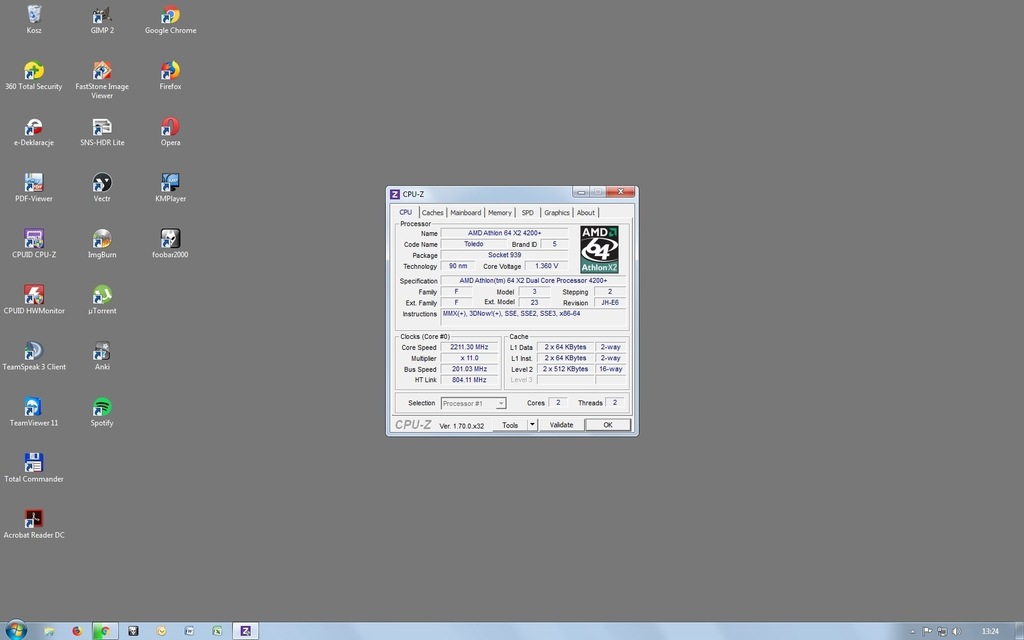Viewport: 1024px width, 640px height.
Task: Click the Bus Speed value '201.03 MHz'
Action: tap(469, 369)
